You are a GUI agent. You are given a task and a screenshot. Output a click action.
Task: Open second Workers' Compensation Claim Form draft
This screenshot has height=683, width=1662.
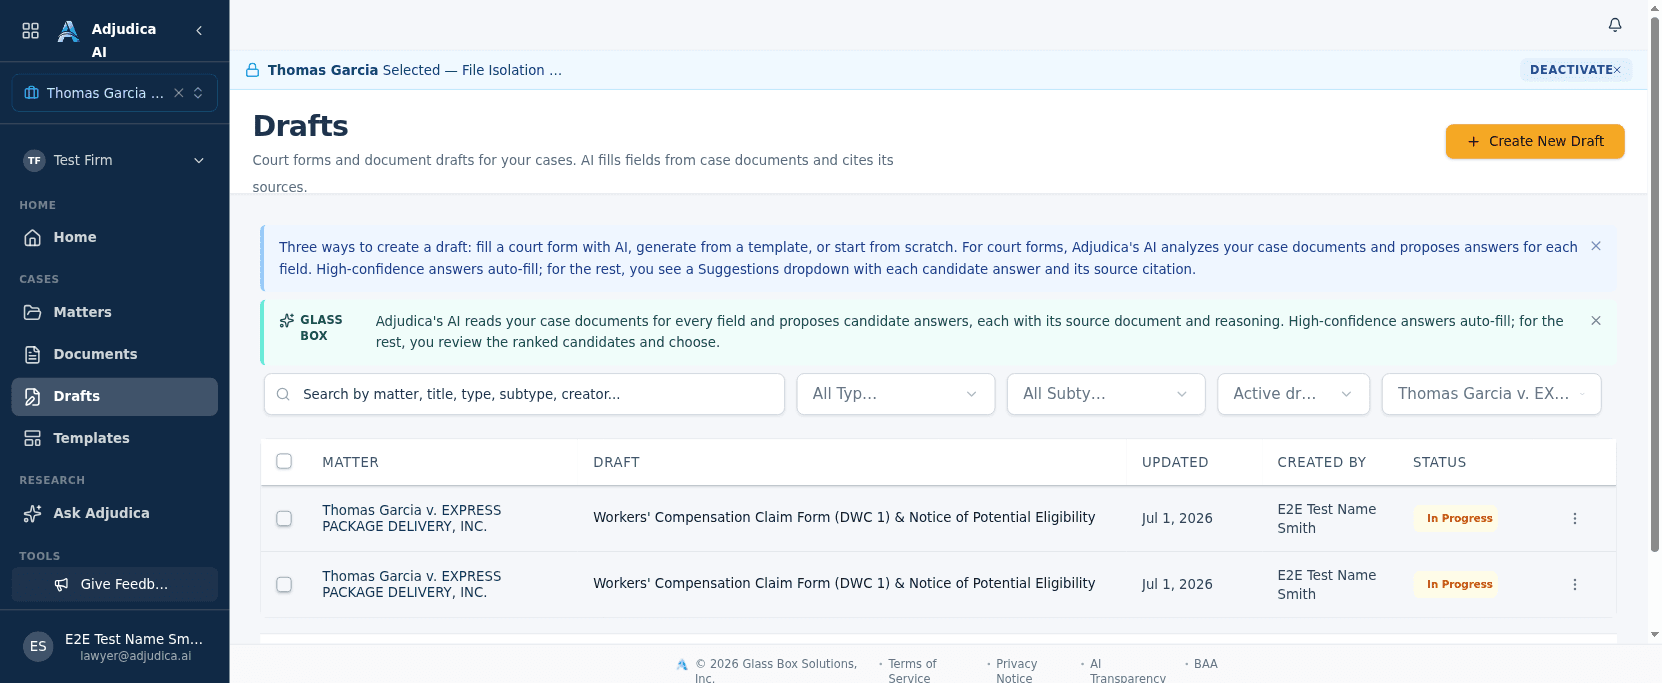844,583
